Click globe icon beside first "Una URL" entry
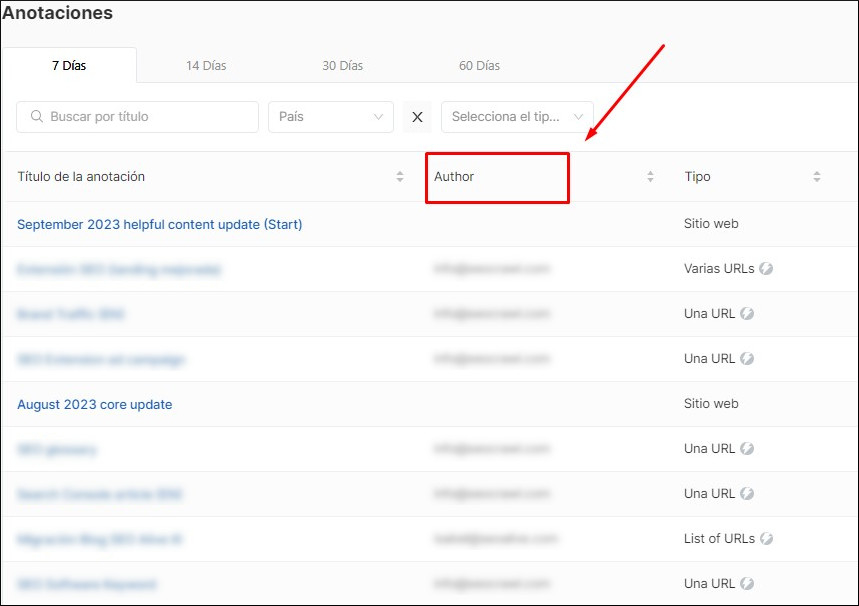This screenshot has height=606, width=859. (745, 314)
